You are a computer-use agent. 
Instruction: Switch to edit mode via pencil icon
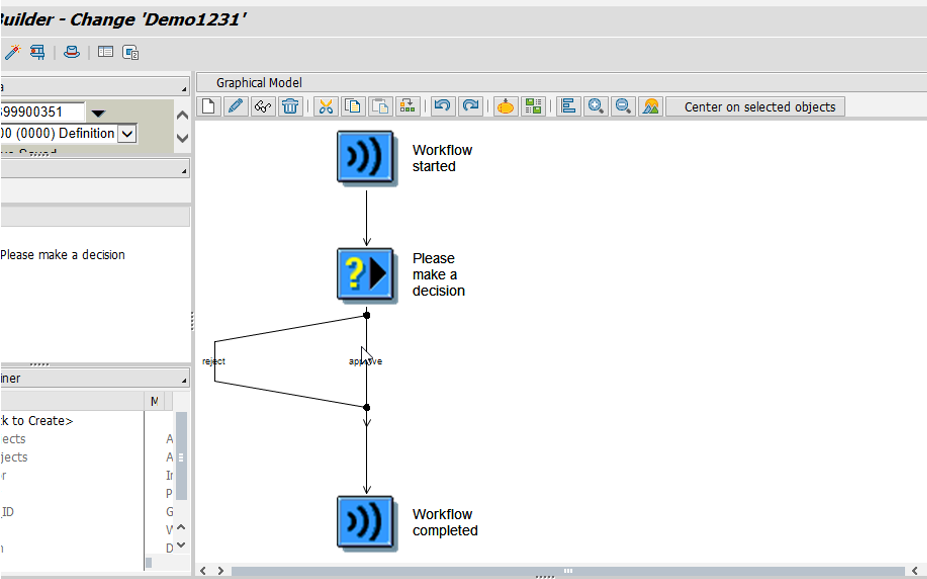[235, 106]
